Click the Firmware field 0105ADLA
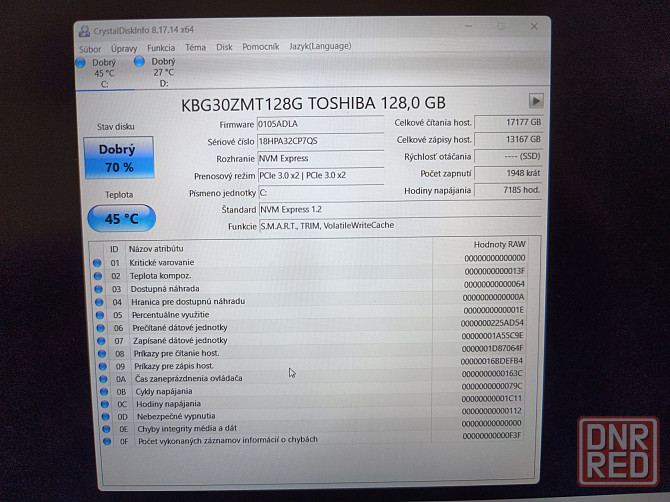Viewport: 670px width, 502px height. pyautogui.click(x=320, y=124)
